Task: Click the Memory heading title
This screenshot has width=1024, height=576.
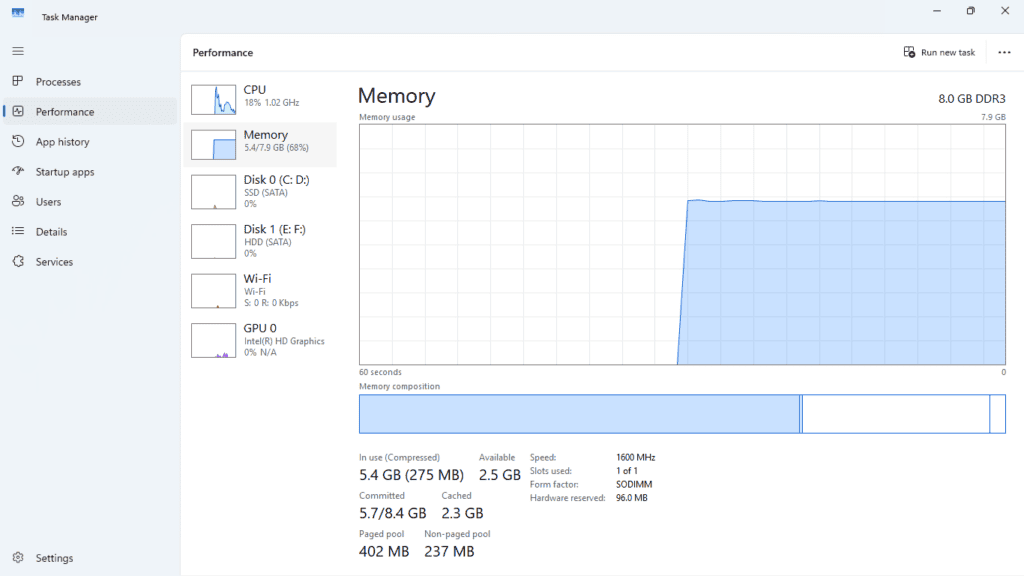Action: [x=396, y=96]
